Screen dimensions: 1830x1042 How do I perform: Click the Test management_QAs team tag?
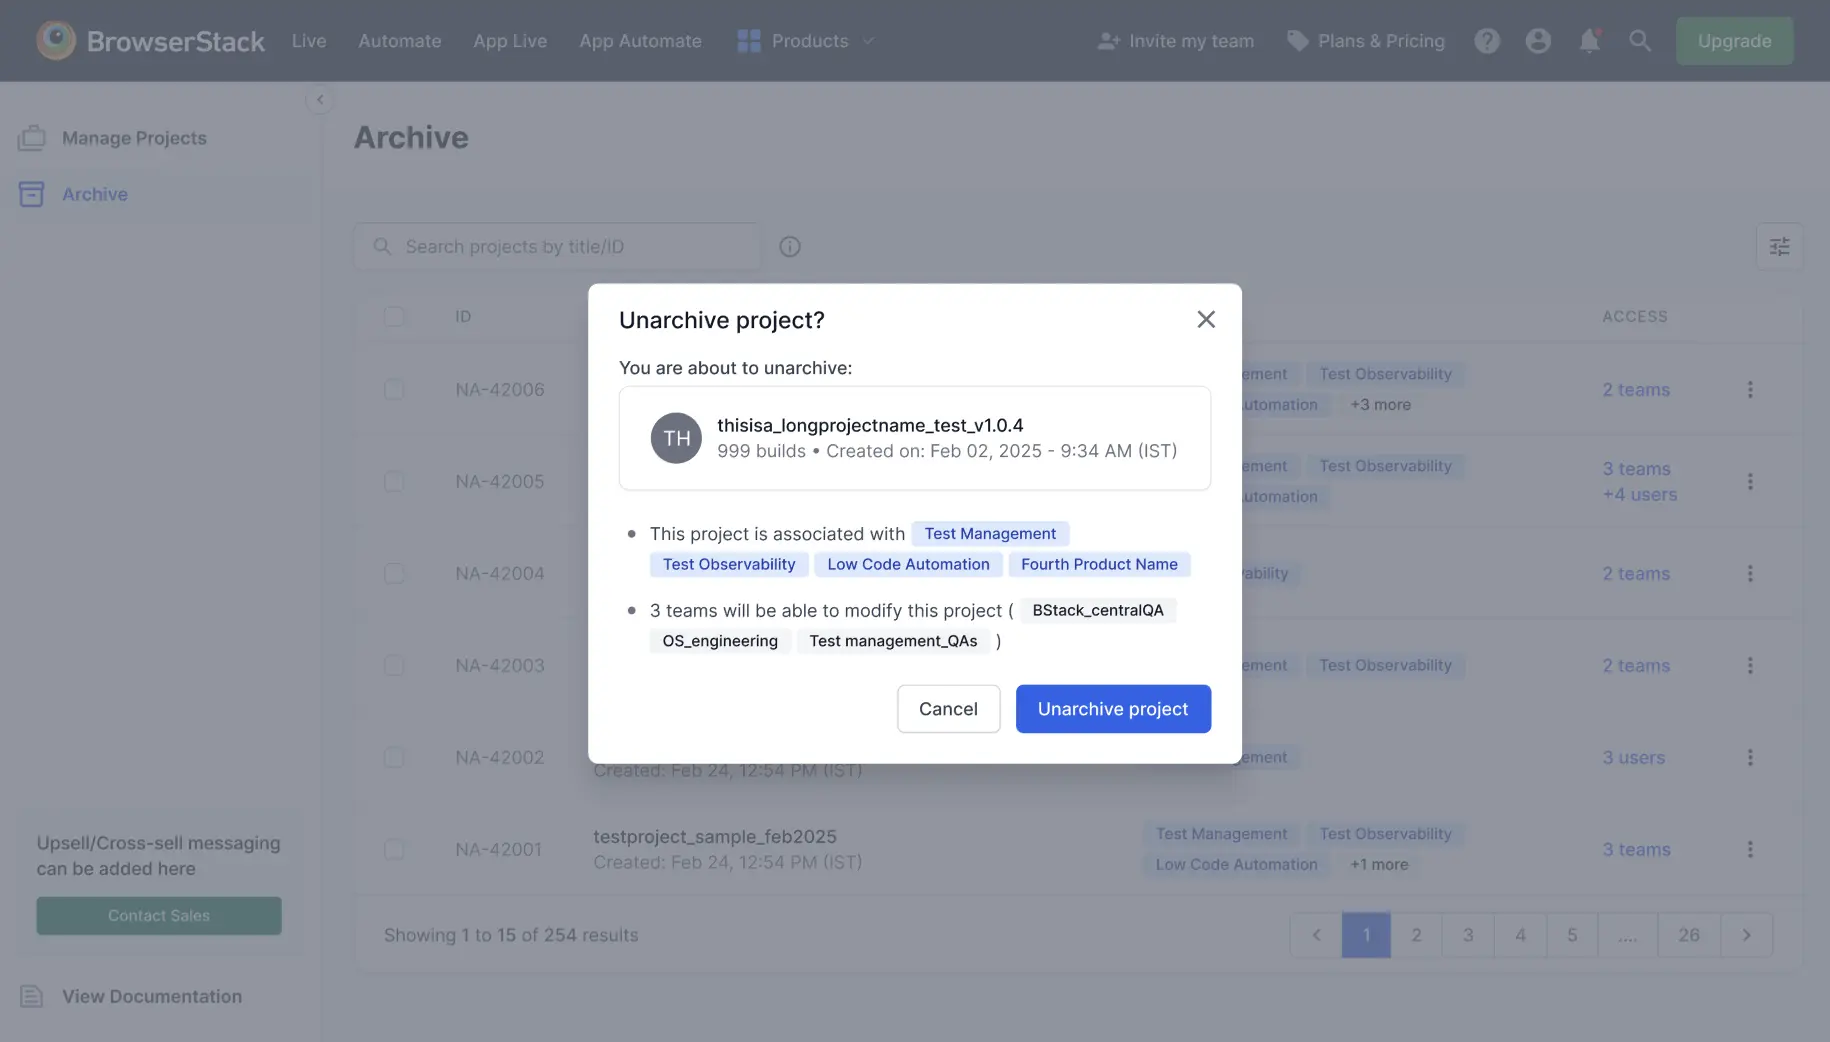click(x=893, y=641)
